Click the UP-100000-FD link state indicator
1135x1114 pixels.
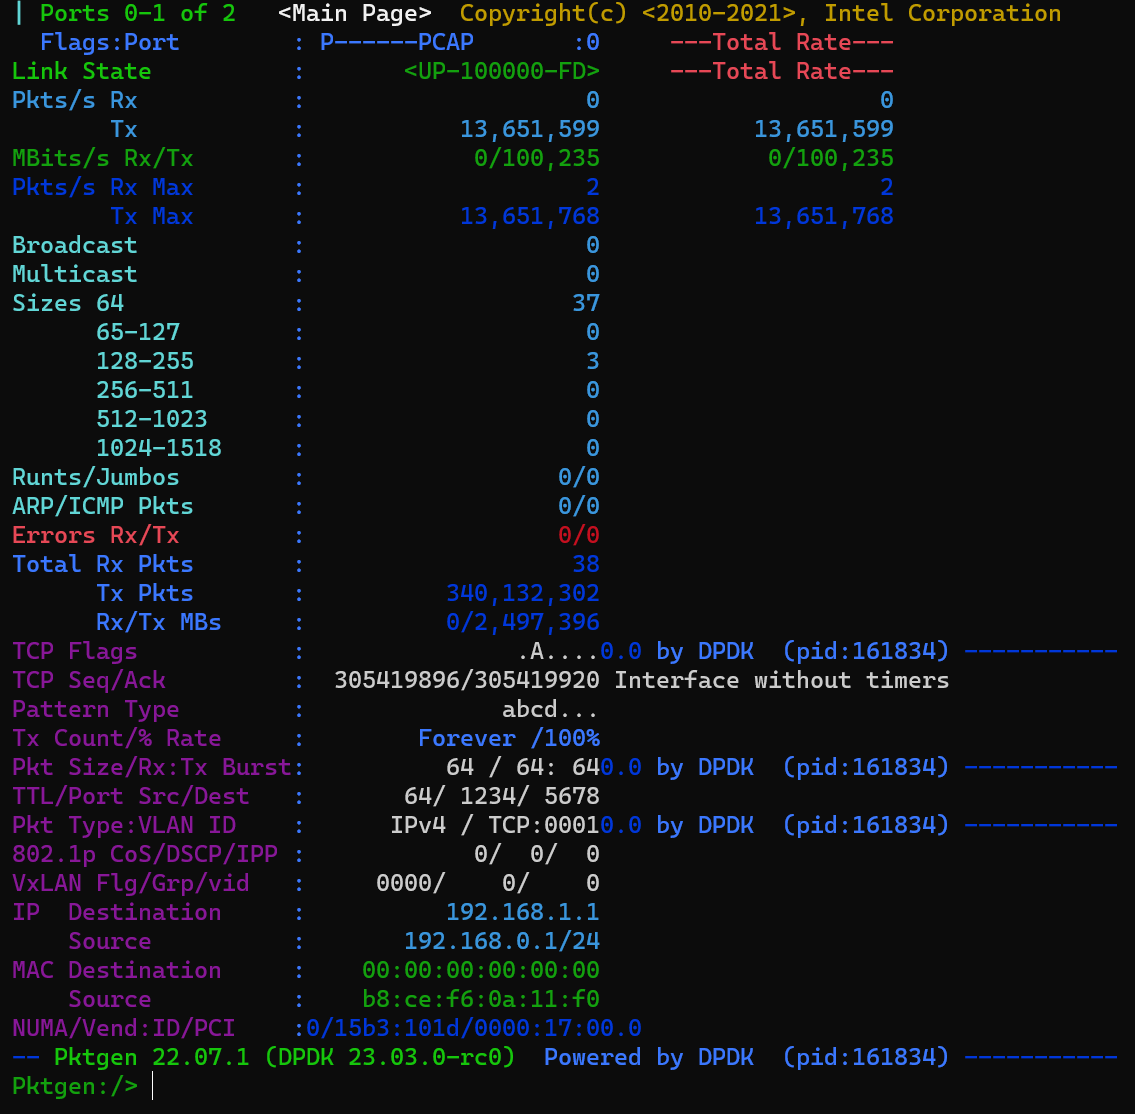tap(501, 71)
